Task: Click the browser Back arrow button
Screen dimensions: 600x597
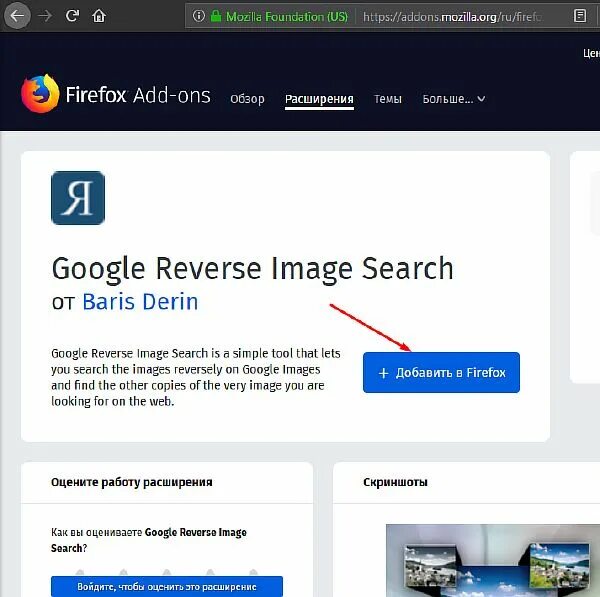Action: [x=17, y=16]
